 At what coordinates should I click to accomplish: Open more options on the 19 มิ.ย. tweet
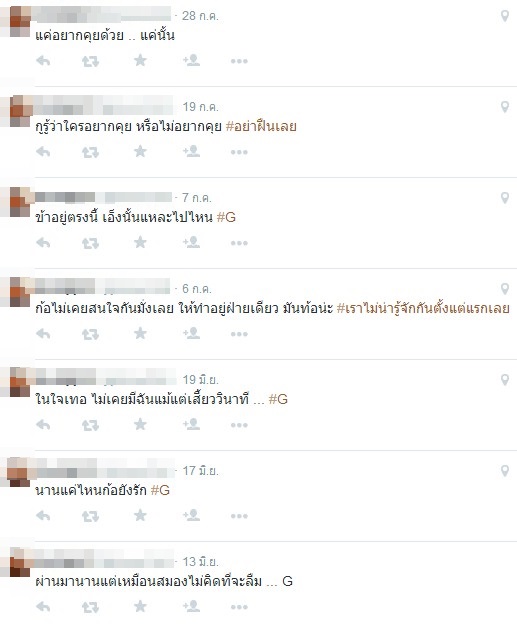tap(239, 425)
